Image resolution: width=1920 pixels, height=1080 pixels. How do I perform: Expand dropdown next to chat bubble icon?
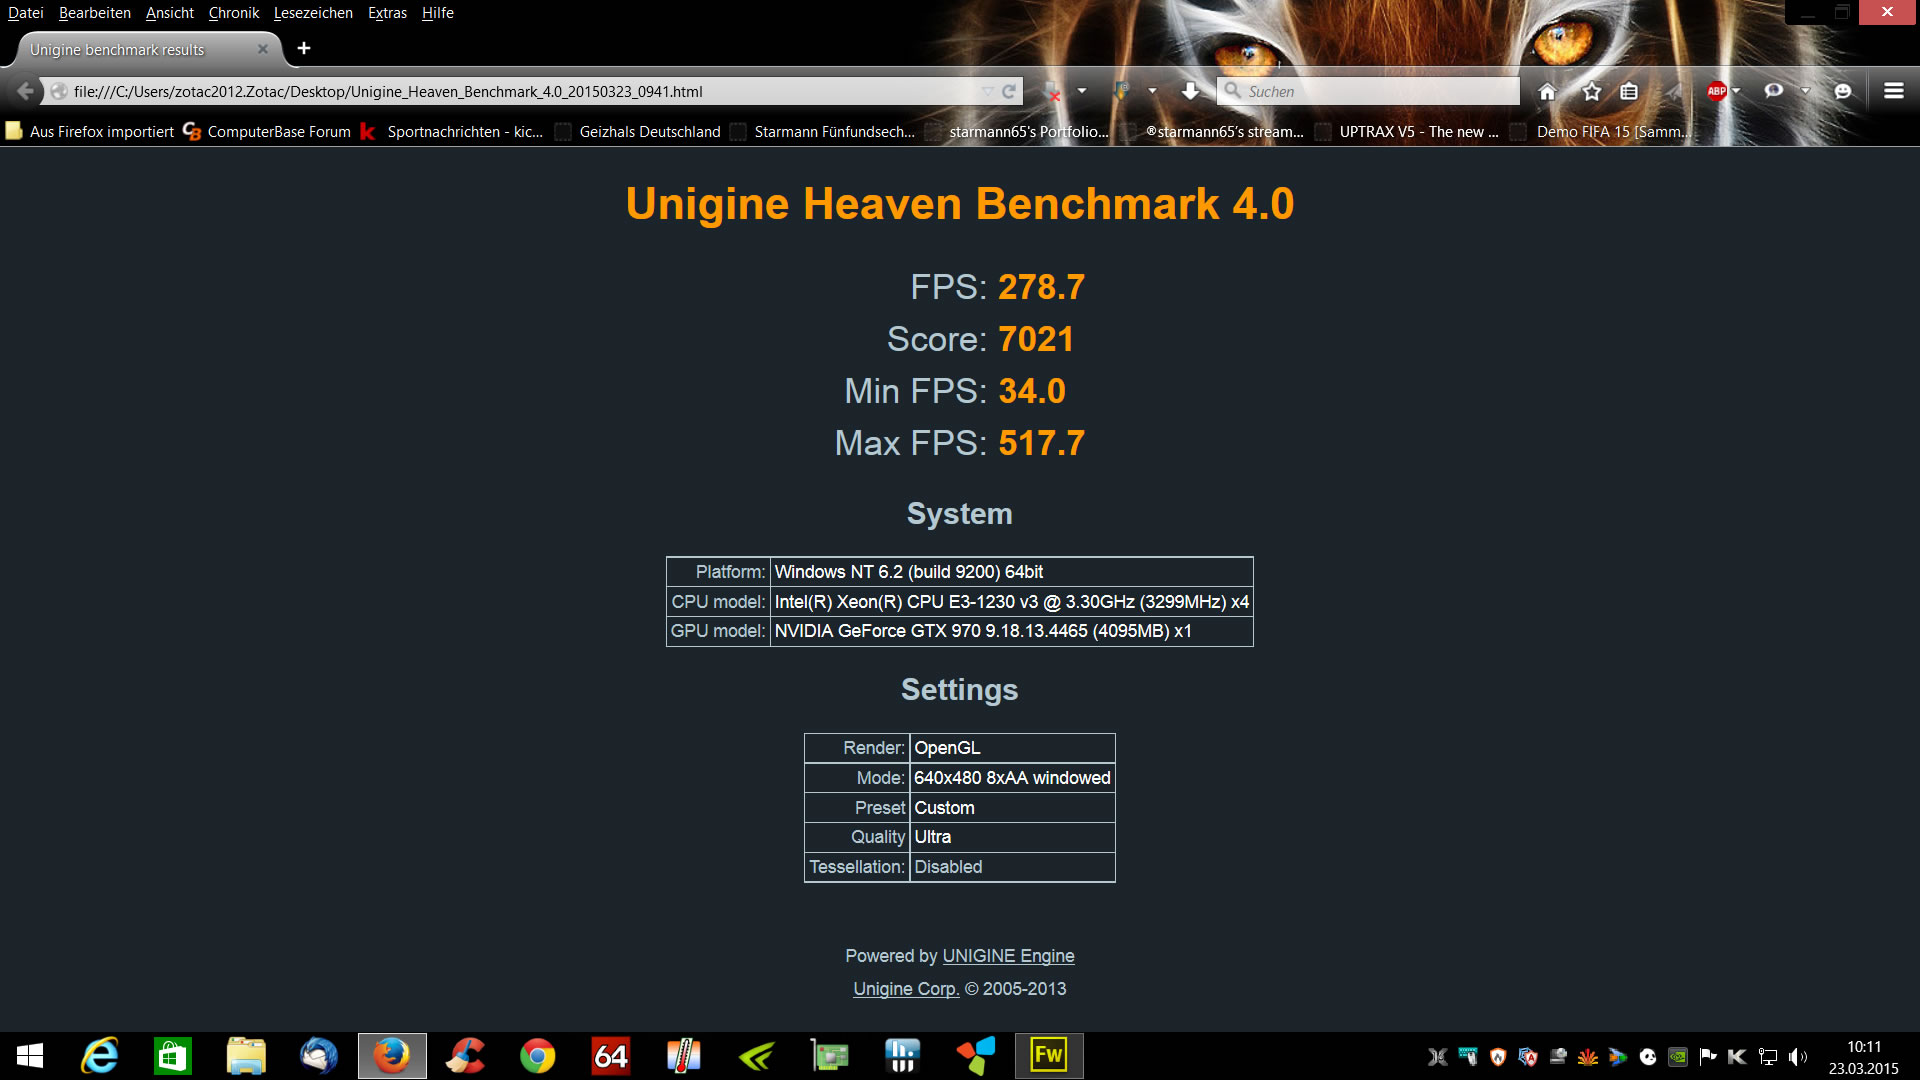pyautogui.click(x=1805, y=91)
